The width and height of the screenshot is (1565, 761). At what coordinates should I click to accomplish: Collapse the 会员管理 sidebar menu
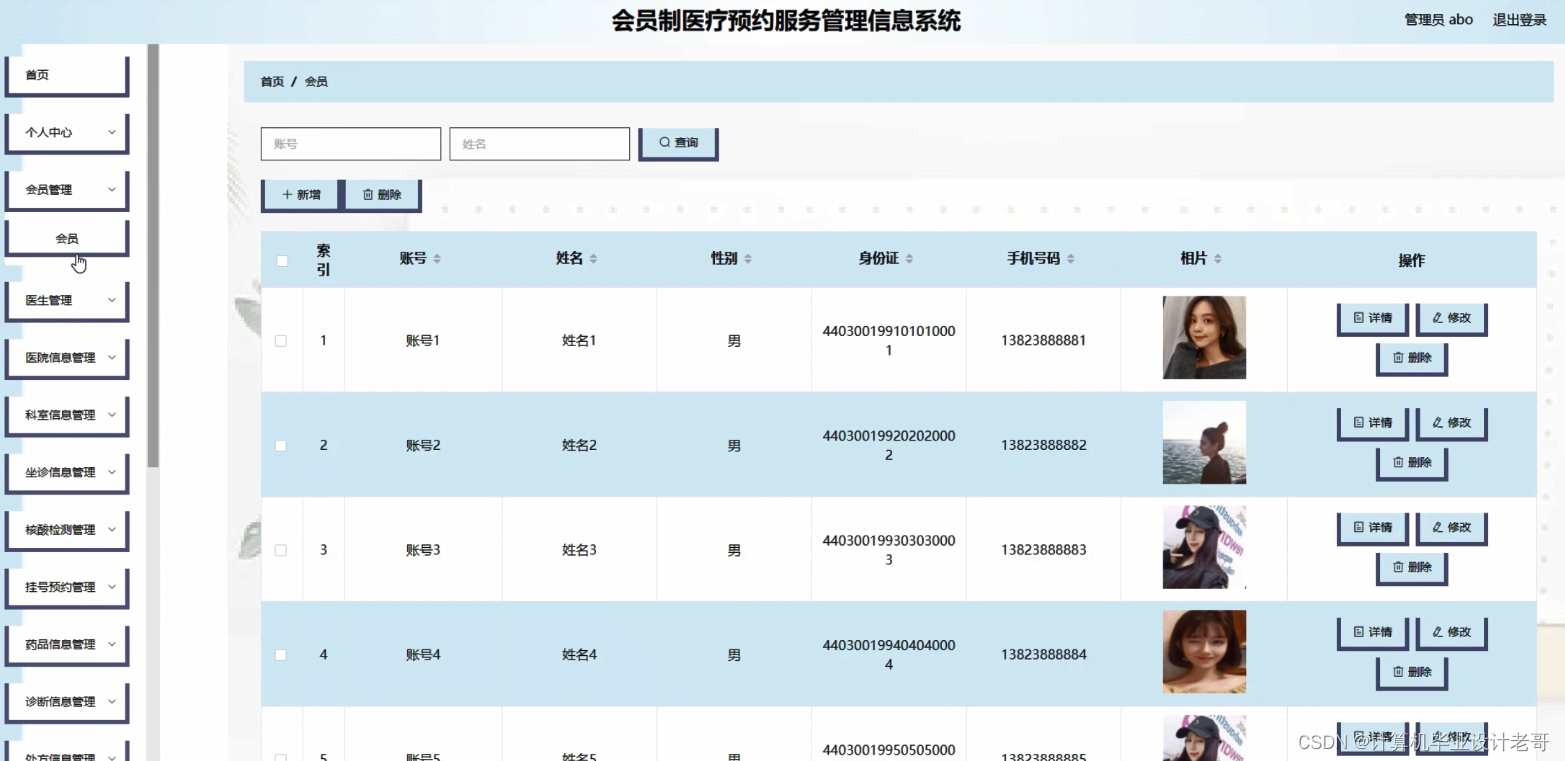click(x=67, y=190)
